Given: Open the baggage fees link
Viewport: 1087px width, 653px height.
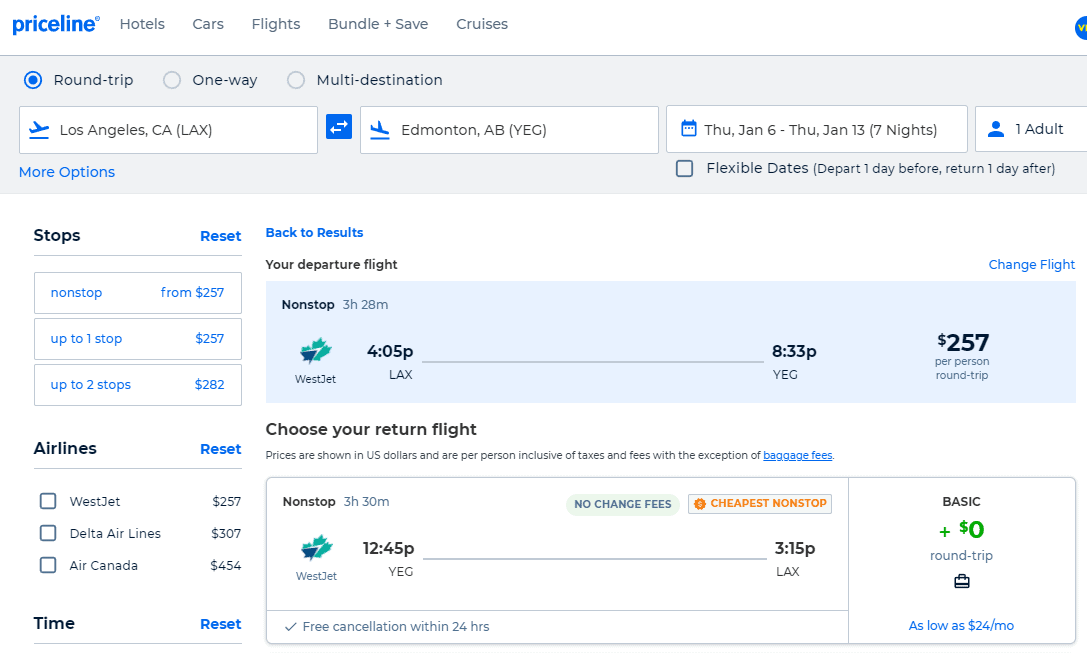Looking at the screenshot, I should (797, 454).
